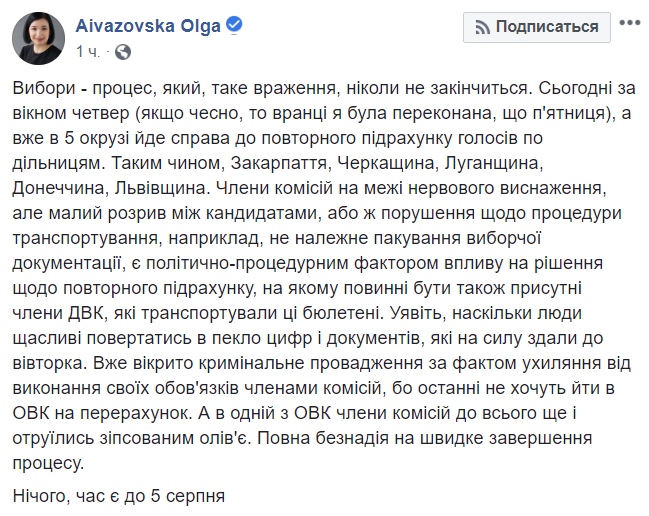Open the post via the '1 ч.' timestamp
Screen dimensions: 649x516
tap(88, 52)
